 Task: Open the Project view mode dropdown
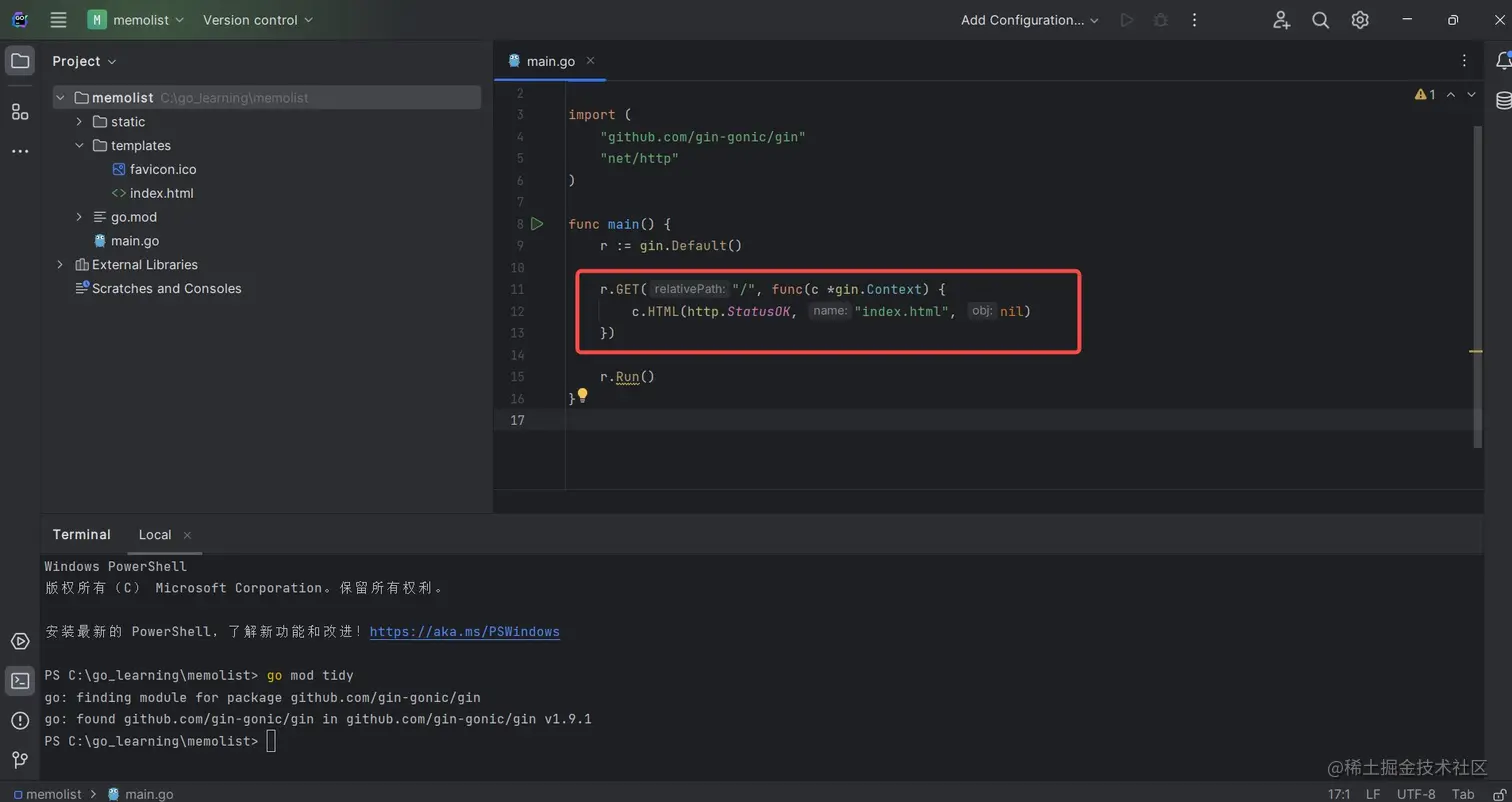point(84,61)
